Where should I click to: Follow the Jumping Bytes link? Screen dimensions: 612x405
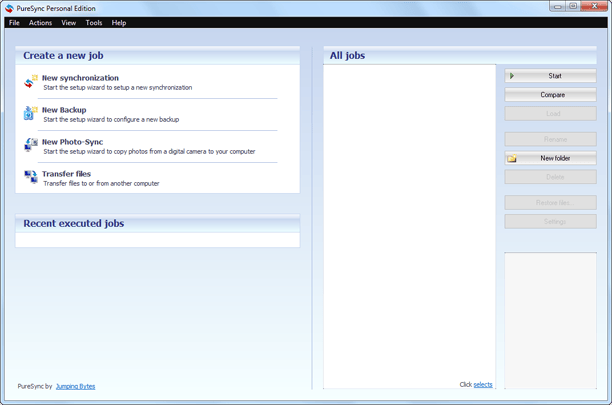75,386
